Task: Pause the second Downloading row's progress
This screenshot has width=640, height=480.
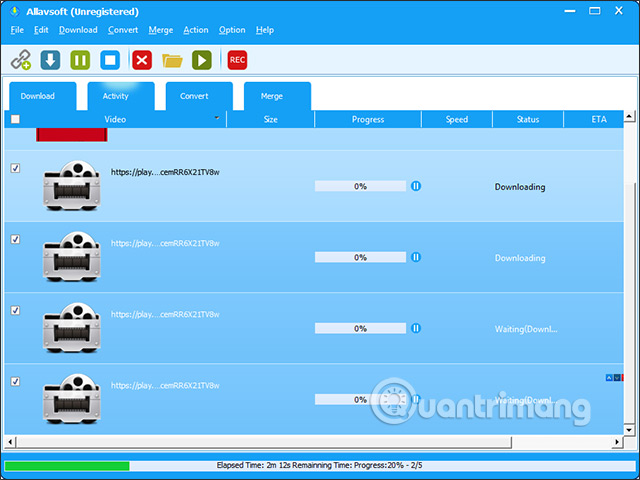Action: point(416,257)
